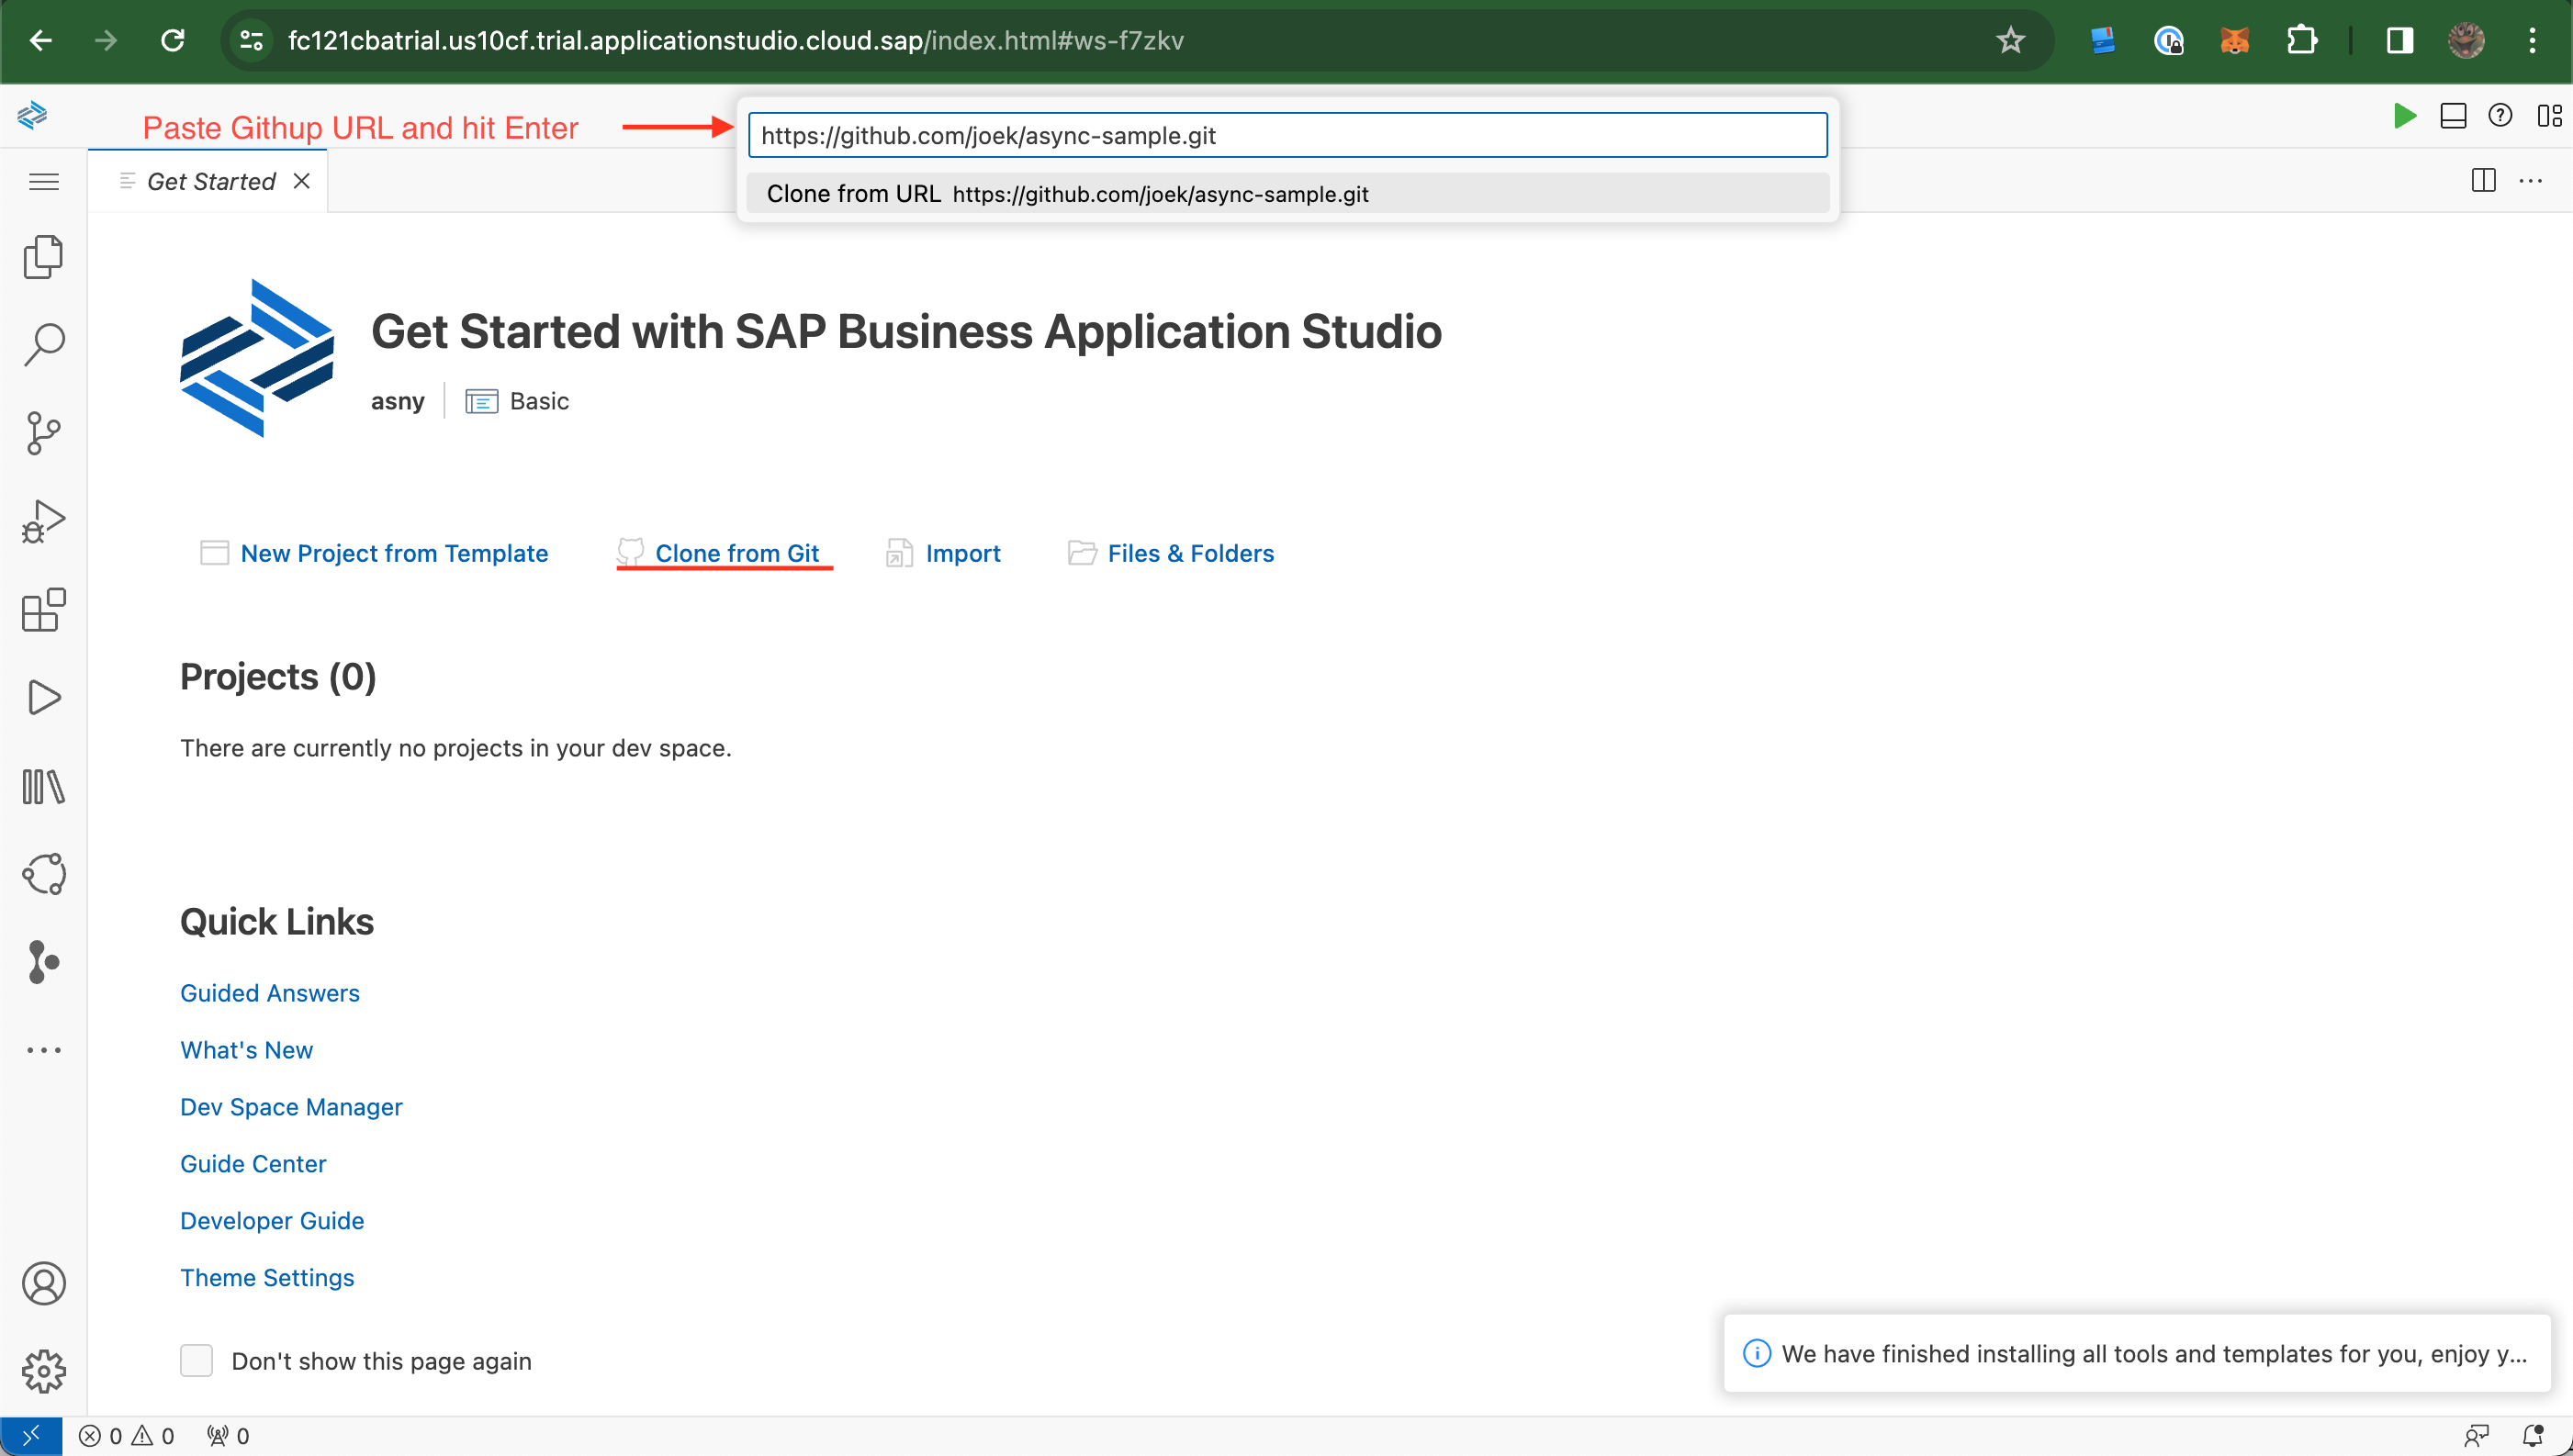
Task: Click the 'Guided Answers' quick link
Action: [x=269, y=993]
